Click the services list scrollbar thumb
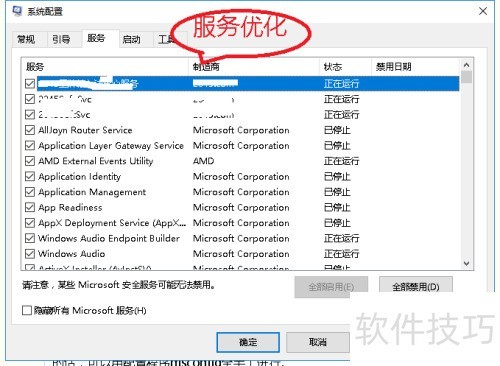This screenshot has height=366, width=500. point(466,77)
